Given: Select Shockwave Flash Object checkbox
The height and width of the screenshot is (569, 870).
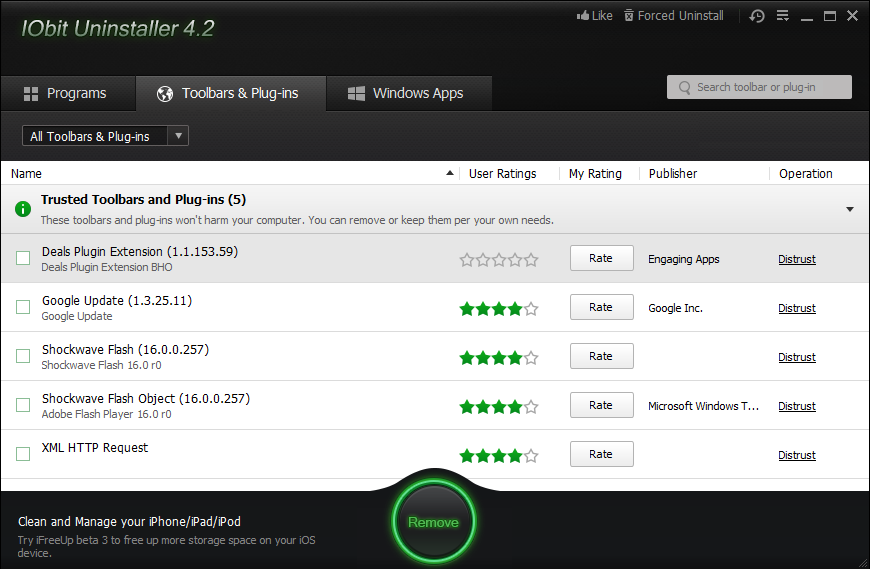Looking at the screenshot, I should tap(23, 405).
